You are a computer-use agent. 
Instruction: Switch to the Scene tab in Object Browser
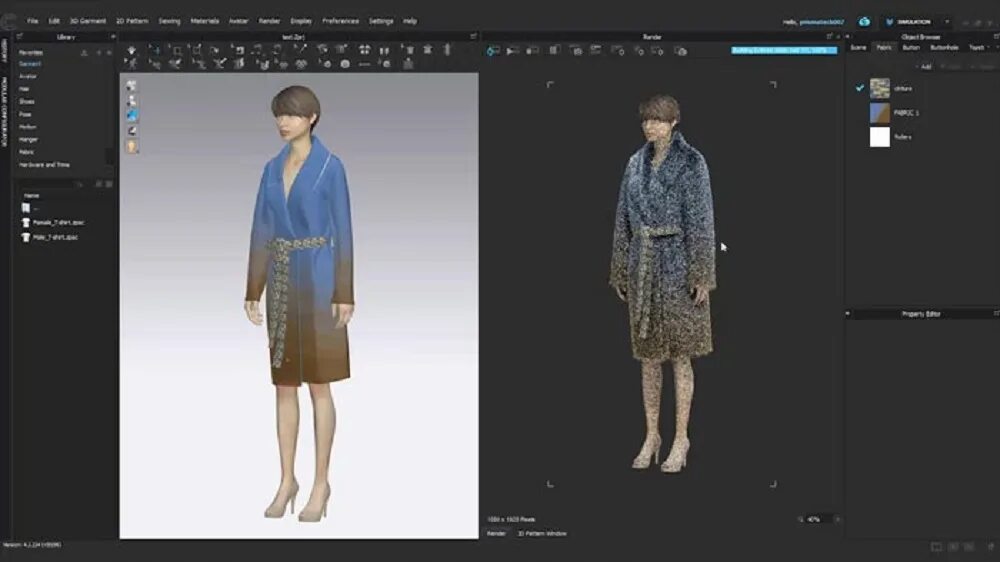coord(858,48)
